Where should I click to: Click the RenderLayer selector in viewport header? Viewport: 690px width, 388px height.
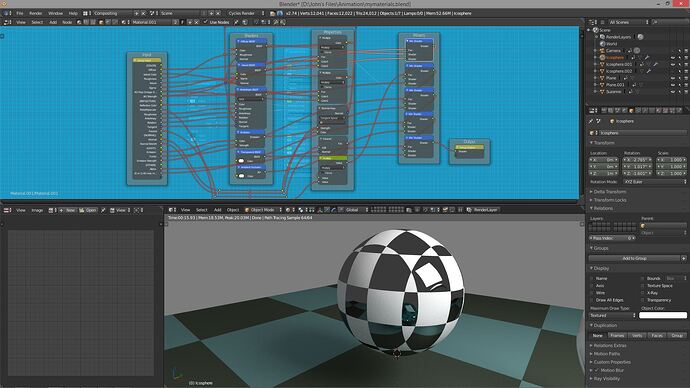[x=485, y=210]
